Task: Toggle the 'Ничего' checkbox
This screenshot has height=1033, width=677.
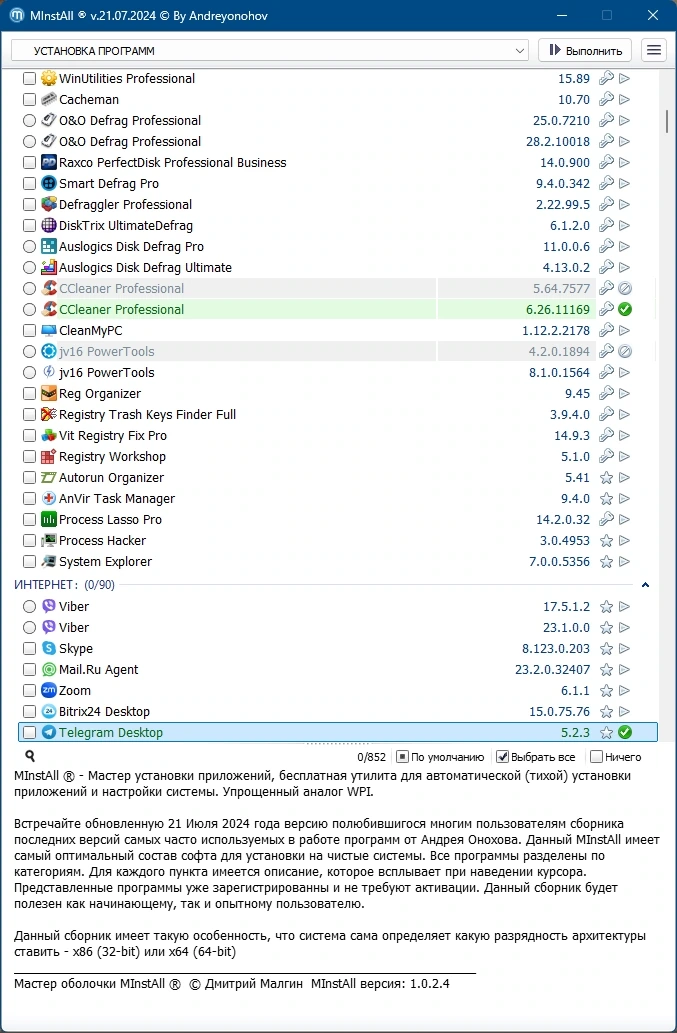Action: [597, 756]
